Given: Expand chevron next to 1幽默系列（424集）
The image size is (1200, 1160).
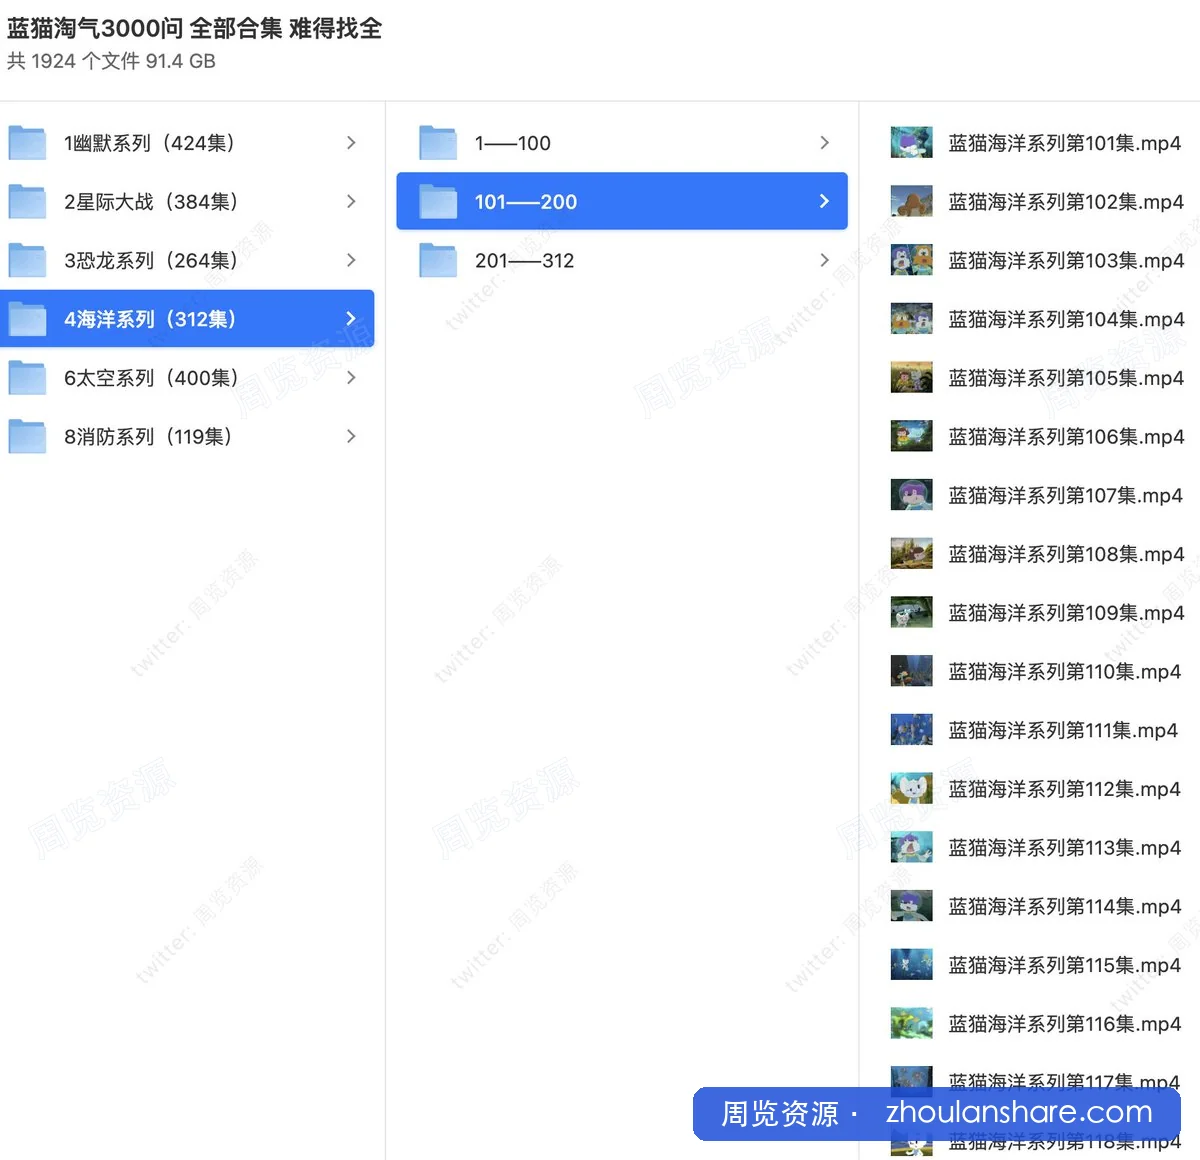Looking at the screenshot, I should pyautogui.click(x=351, y=143).
